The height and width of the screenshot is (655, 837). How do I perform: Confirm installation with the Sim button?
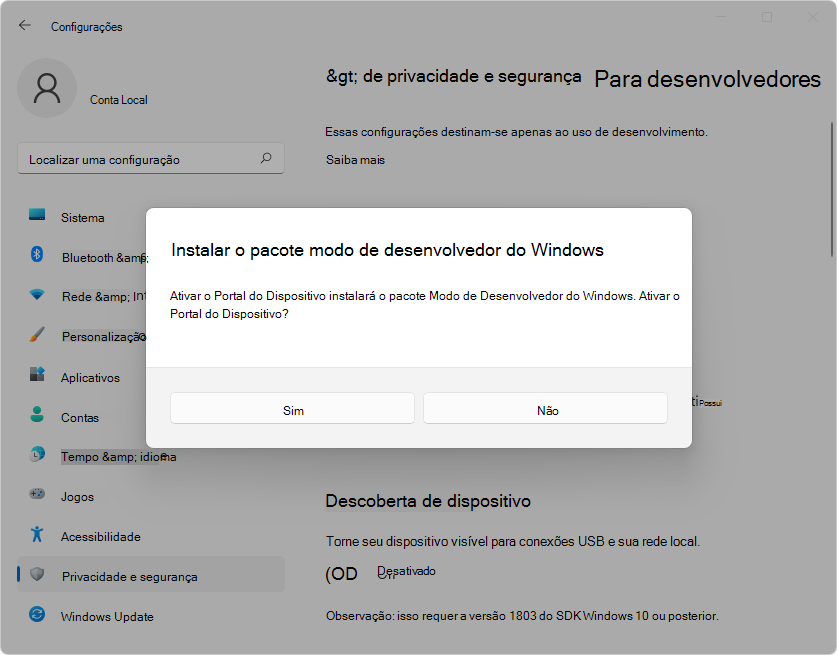[x=292, y=408]
